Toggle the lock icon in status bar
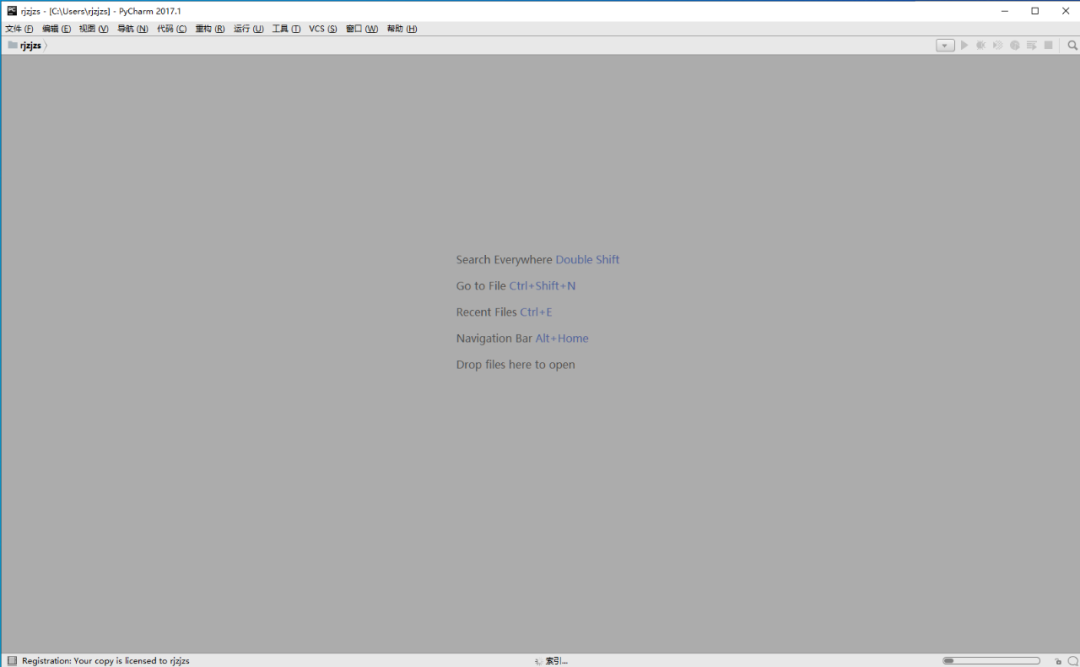This screenshot has height=667, width=1080. (1058, 661)
